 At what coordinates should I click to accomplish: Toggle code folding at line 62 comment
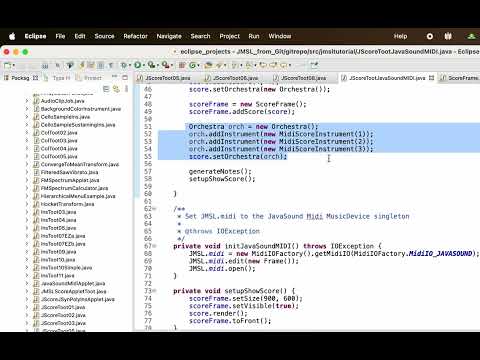click(x=155, y=209)
